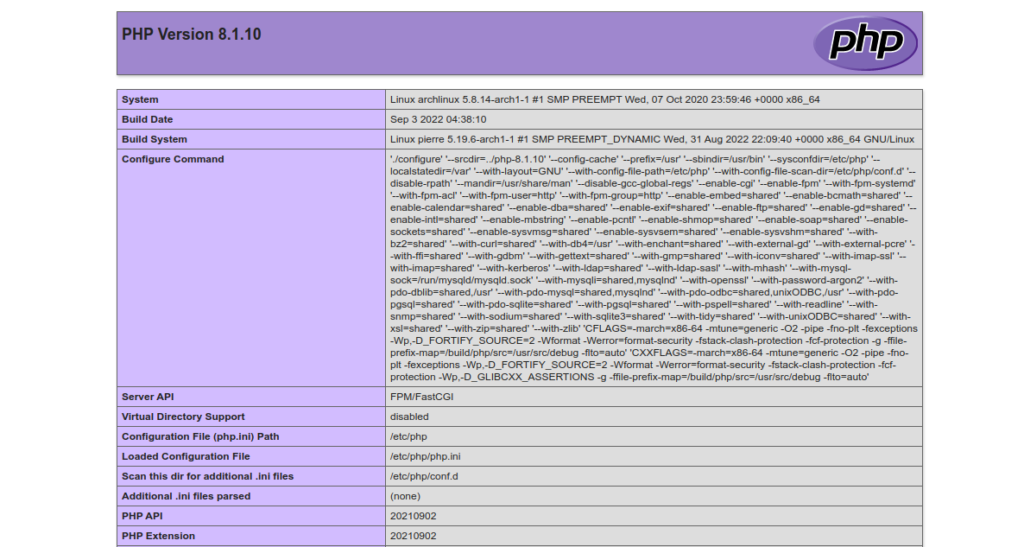Select 'Sep 3 2022 04:38:10' value
Viewport: 1024px width, 547px height.
[438, 119]
